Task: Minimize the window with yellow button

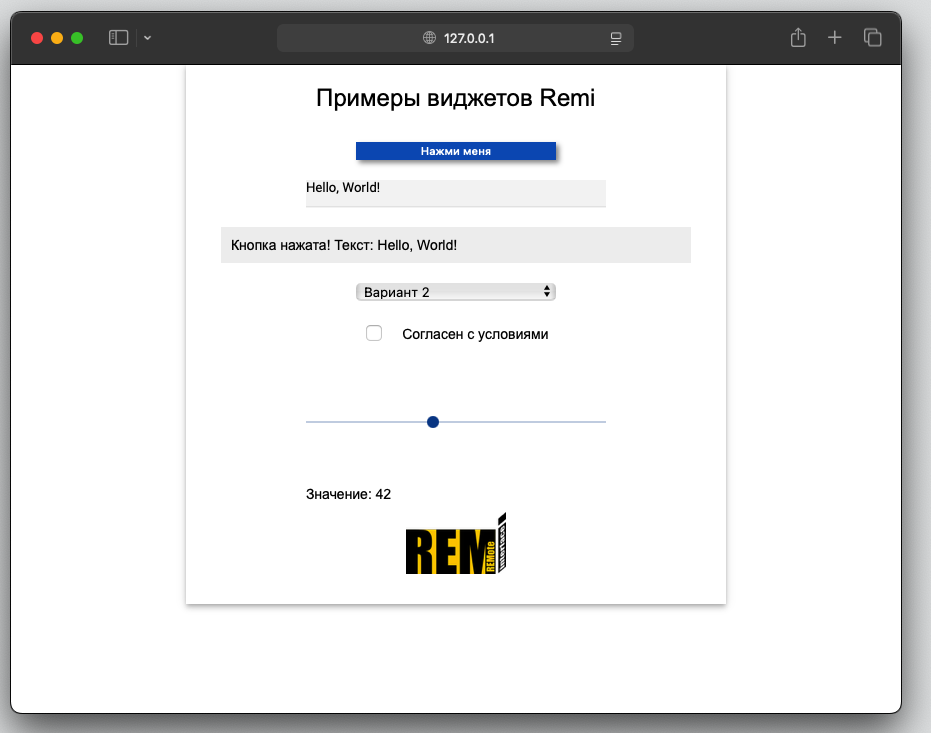Action: click(57, 38)
